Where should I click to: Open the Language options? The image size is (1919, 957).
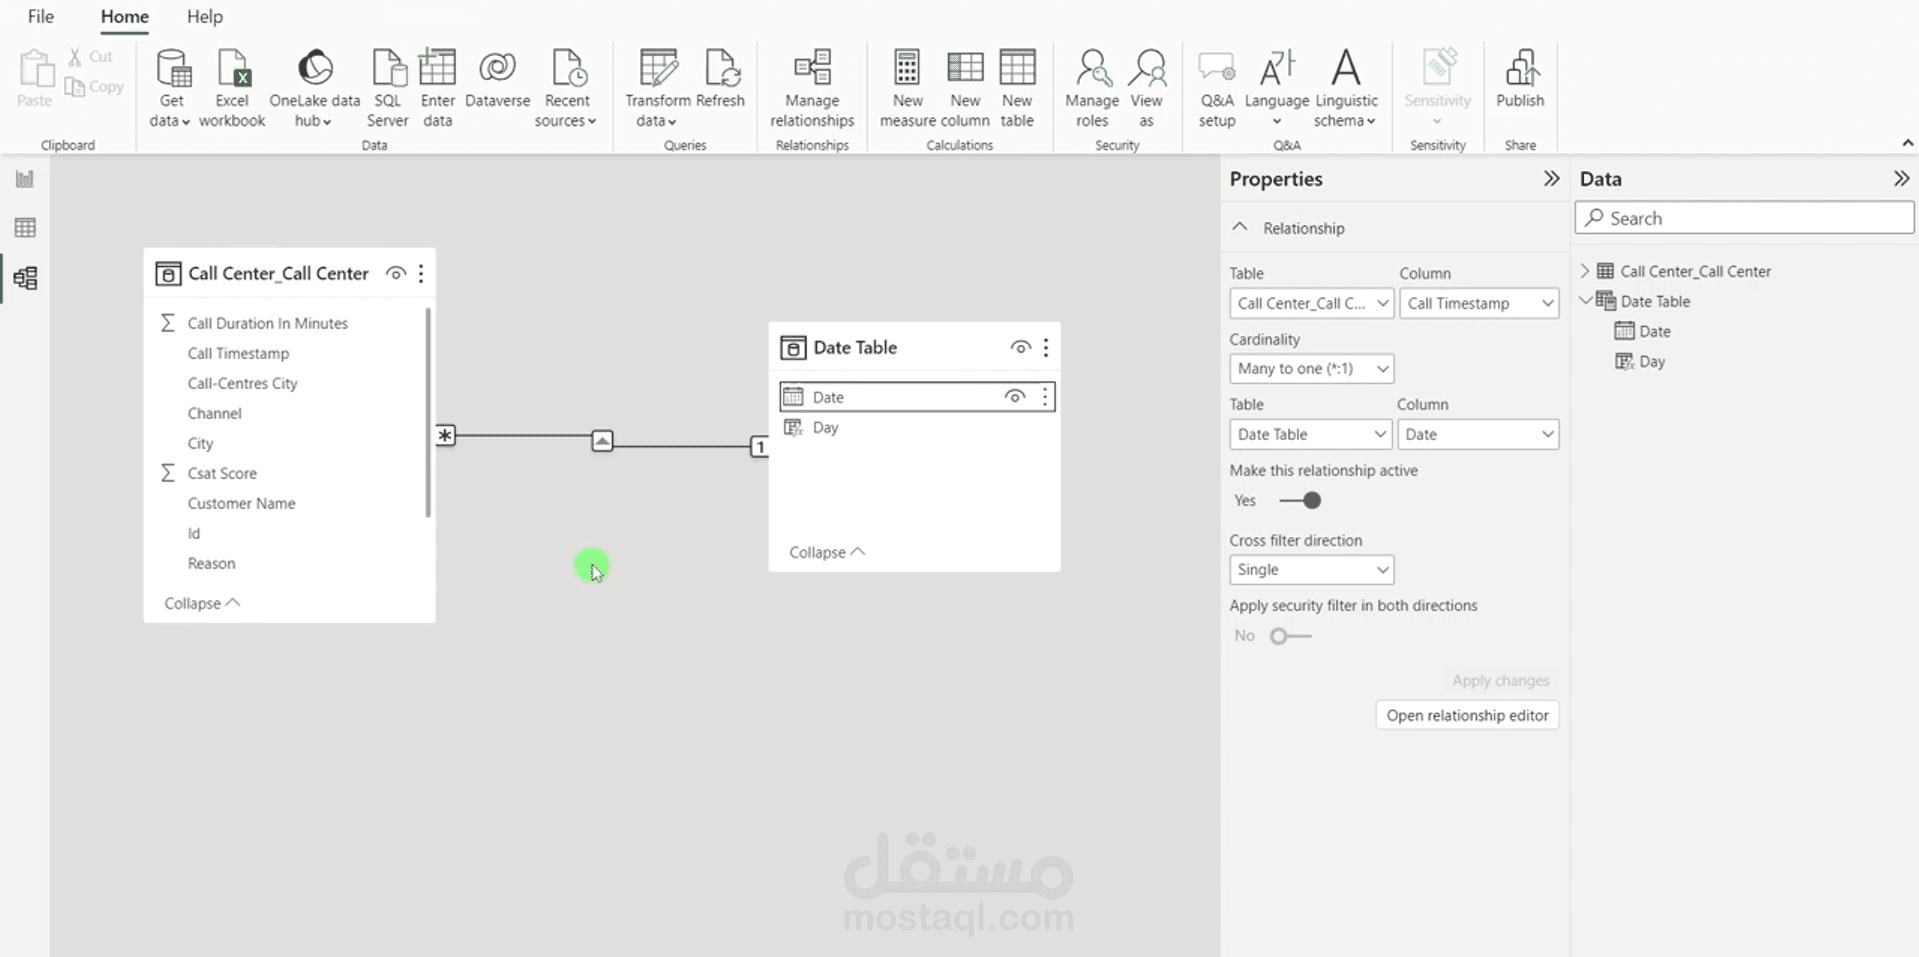pos(1276,89)
